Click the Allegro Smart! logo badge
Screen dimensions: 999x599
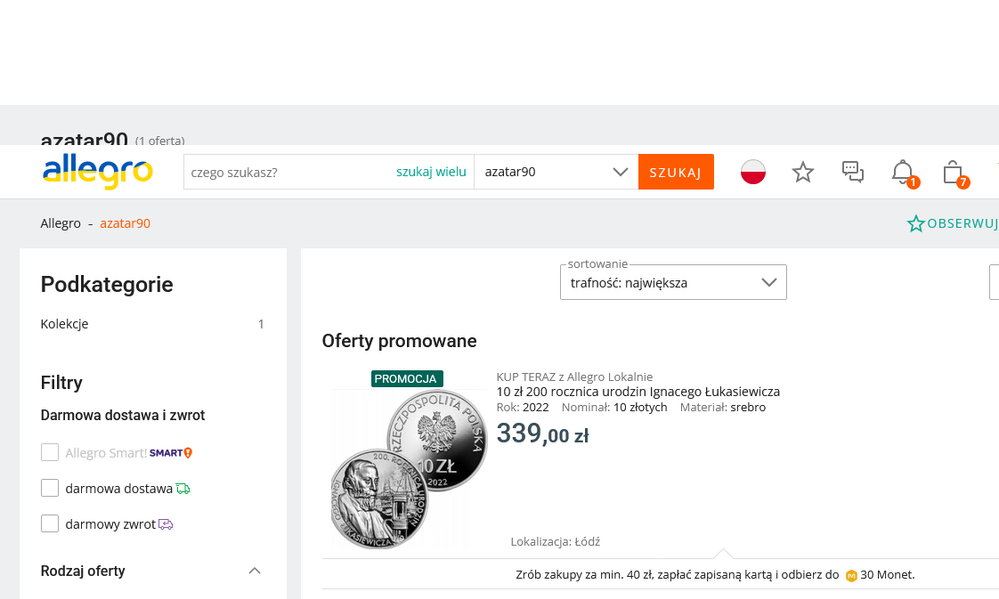(170, 453)
